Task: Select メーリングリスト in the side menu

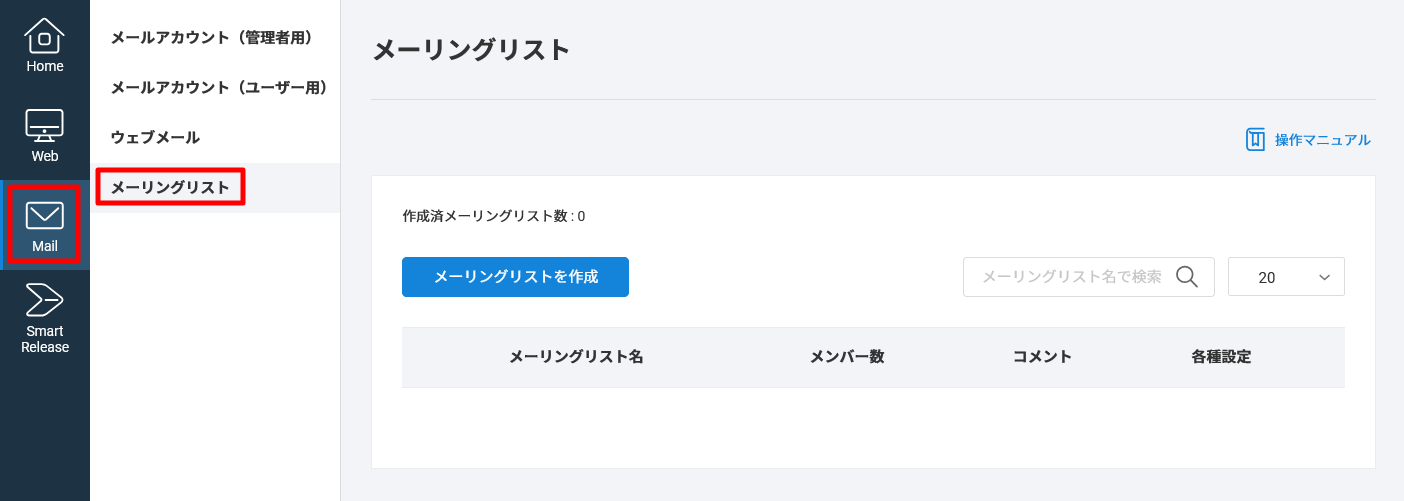Action: click(170, 188)
